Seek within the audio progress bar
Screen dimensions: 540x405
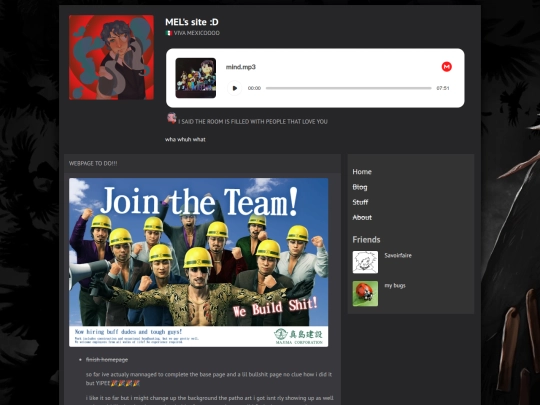(x=349, y=88)
